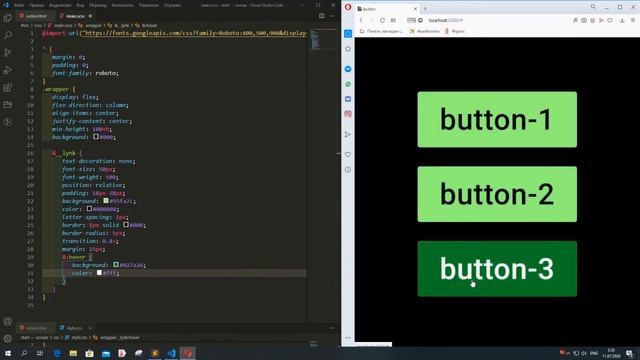
Task: Open Opera tab search magnifier
Action: coord(593,7)
